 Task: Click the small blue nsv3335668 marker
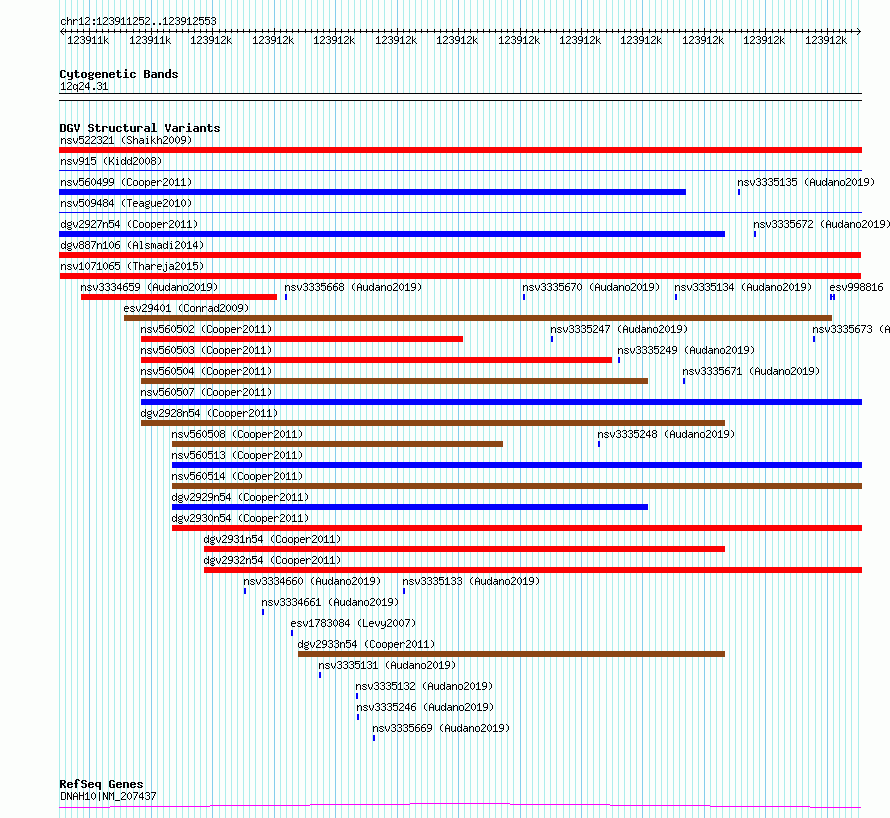286,297
